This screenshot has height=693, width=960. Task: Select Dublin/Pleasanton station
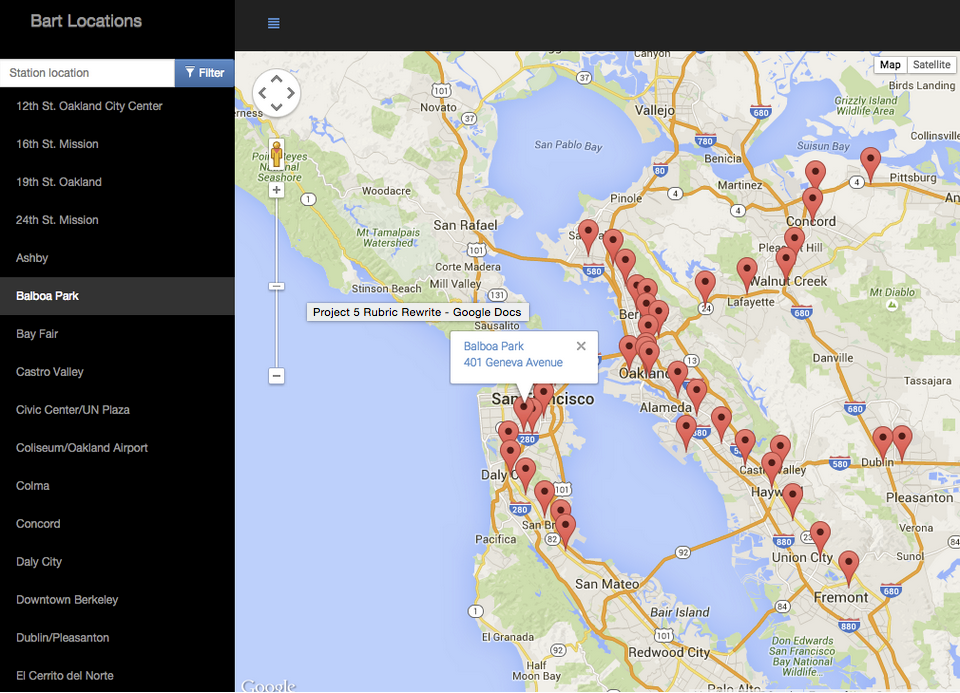click(117, 637)
